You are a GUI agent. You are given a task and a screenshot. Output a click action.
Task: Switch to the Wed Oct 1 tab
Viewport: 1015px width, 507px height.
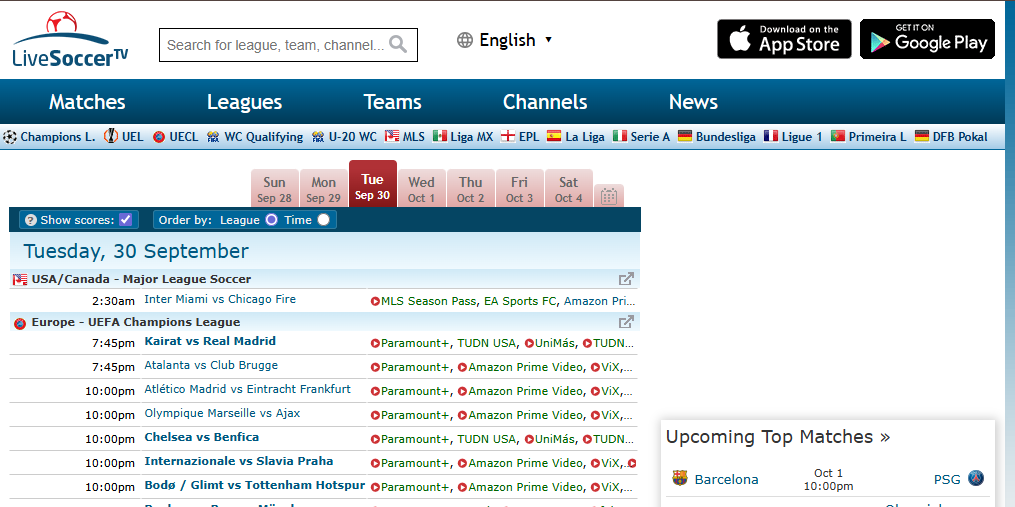[421, 189]
